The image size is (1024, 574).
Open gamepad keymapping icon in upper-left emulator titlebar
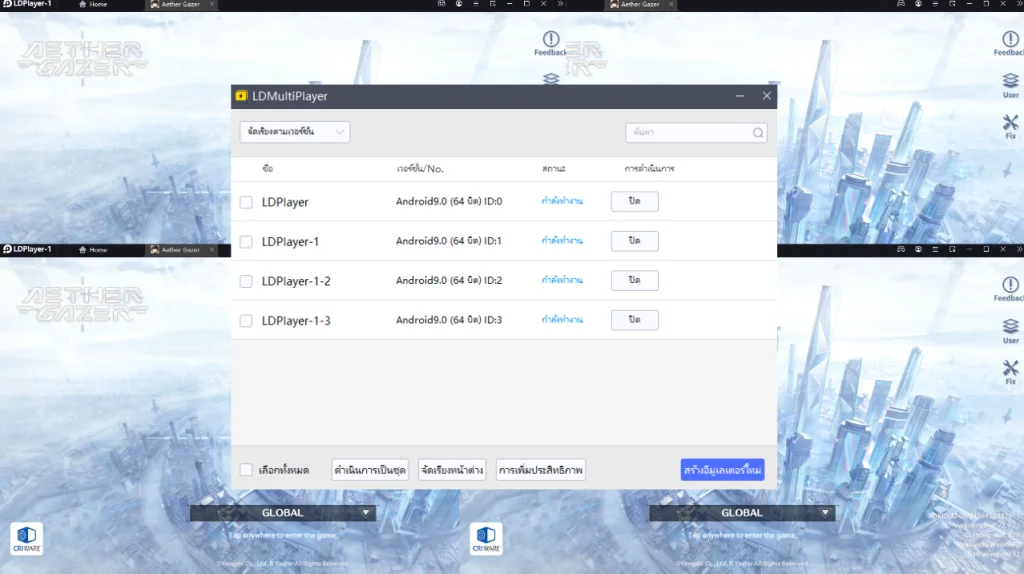[441, 4]
